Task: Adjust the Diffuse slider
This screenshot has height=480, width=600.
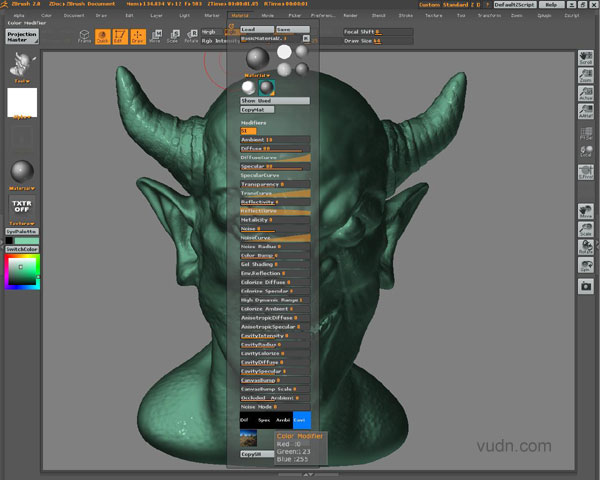Action: click(275, 149)
